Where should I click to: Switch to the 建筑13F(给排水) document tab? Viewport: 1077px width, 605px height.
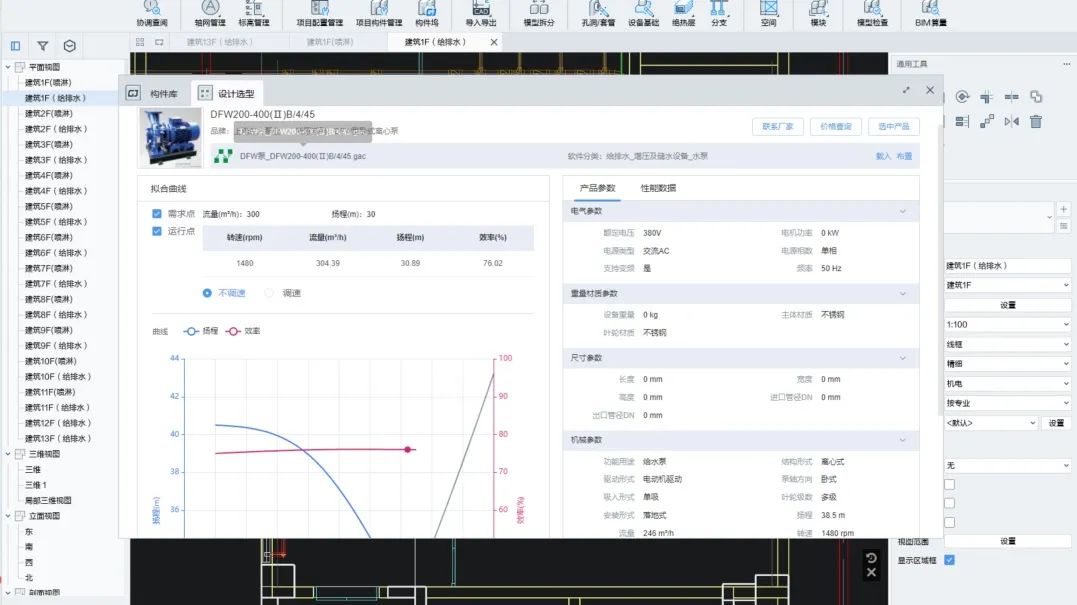(219, 42)
